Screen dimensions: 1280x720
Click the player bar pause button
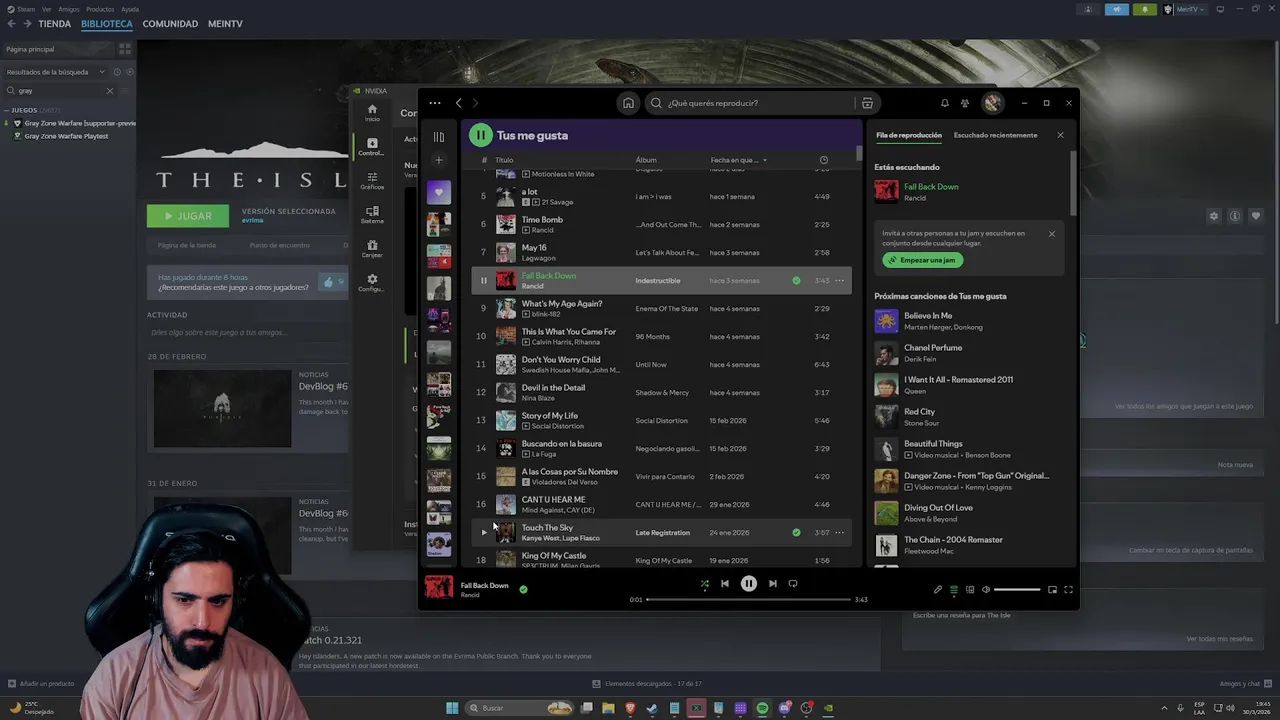pos(749,584)
